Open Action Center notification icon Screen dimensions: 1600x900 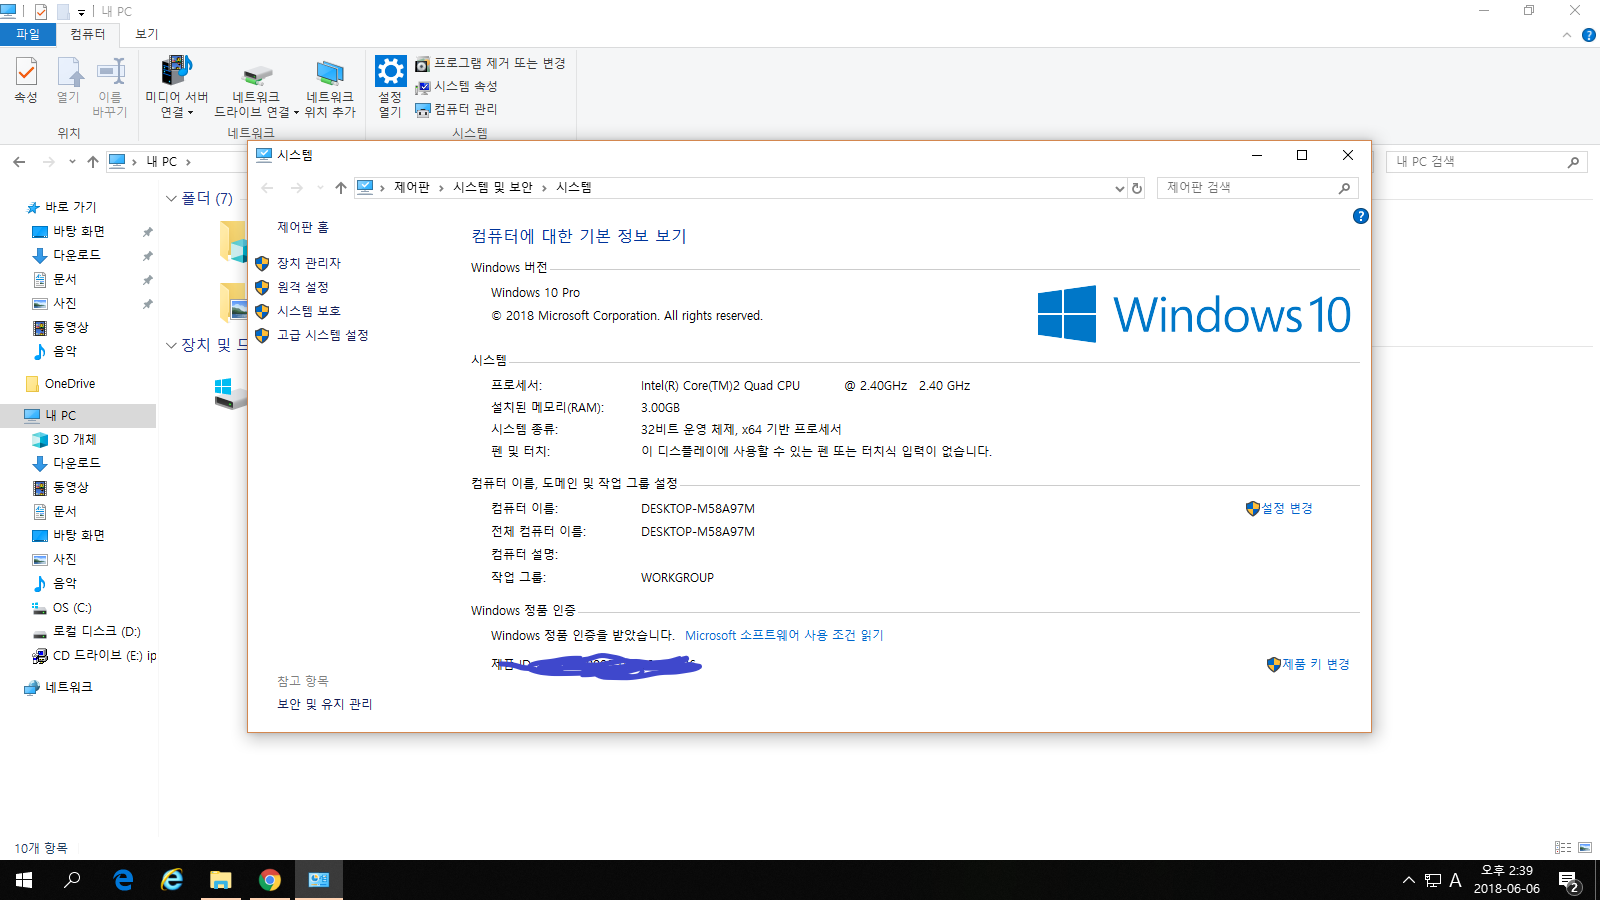pos(1568,881)
